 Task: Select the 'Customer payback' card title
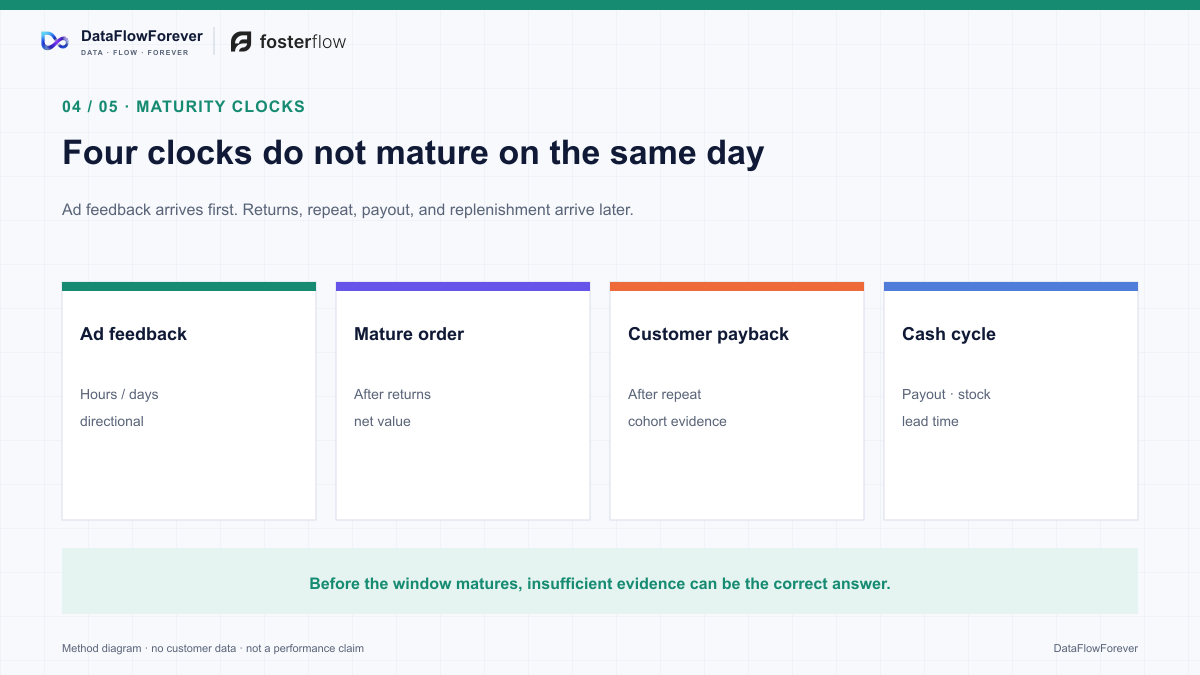coord(708,334)
